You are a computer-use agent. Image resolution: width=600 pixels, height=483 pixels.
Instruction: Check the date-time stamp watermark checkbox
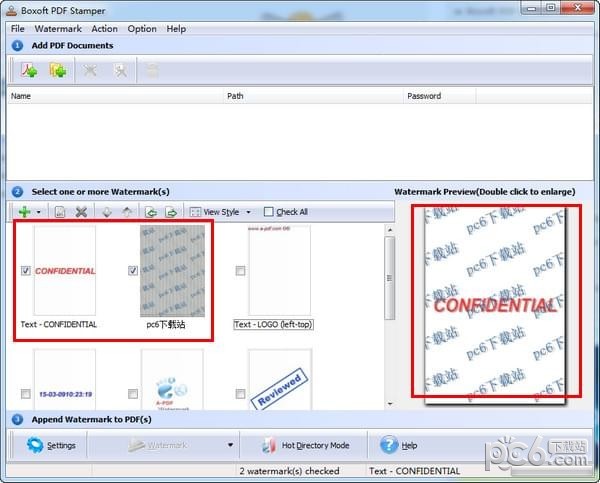tap(26, 393)
